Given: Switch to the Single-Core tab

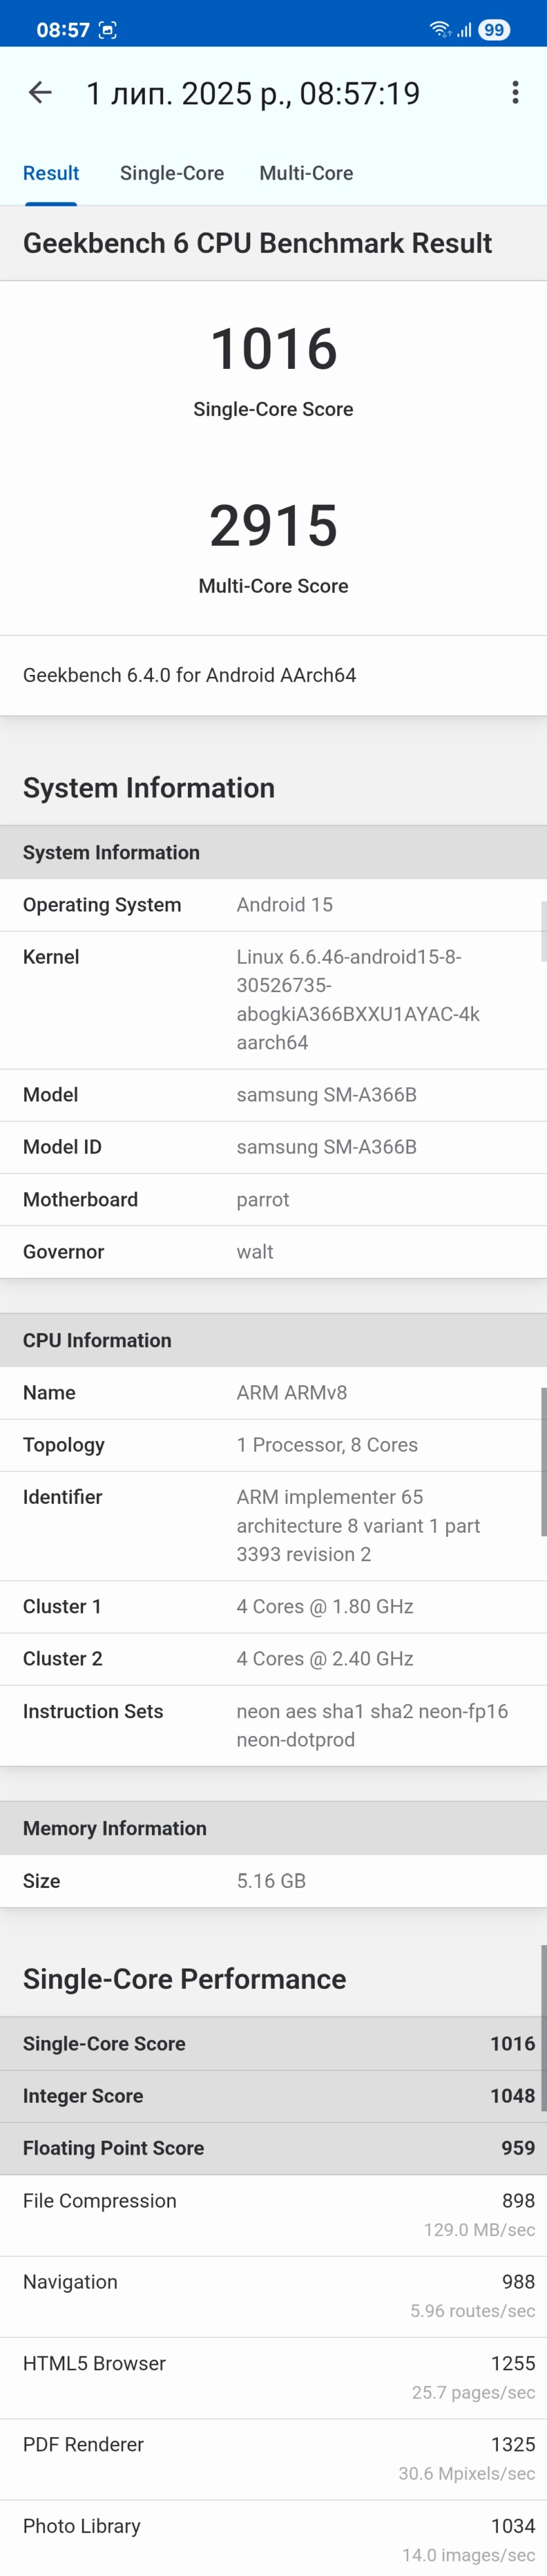Looking at the screenshot, I should pos(172,173).
